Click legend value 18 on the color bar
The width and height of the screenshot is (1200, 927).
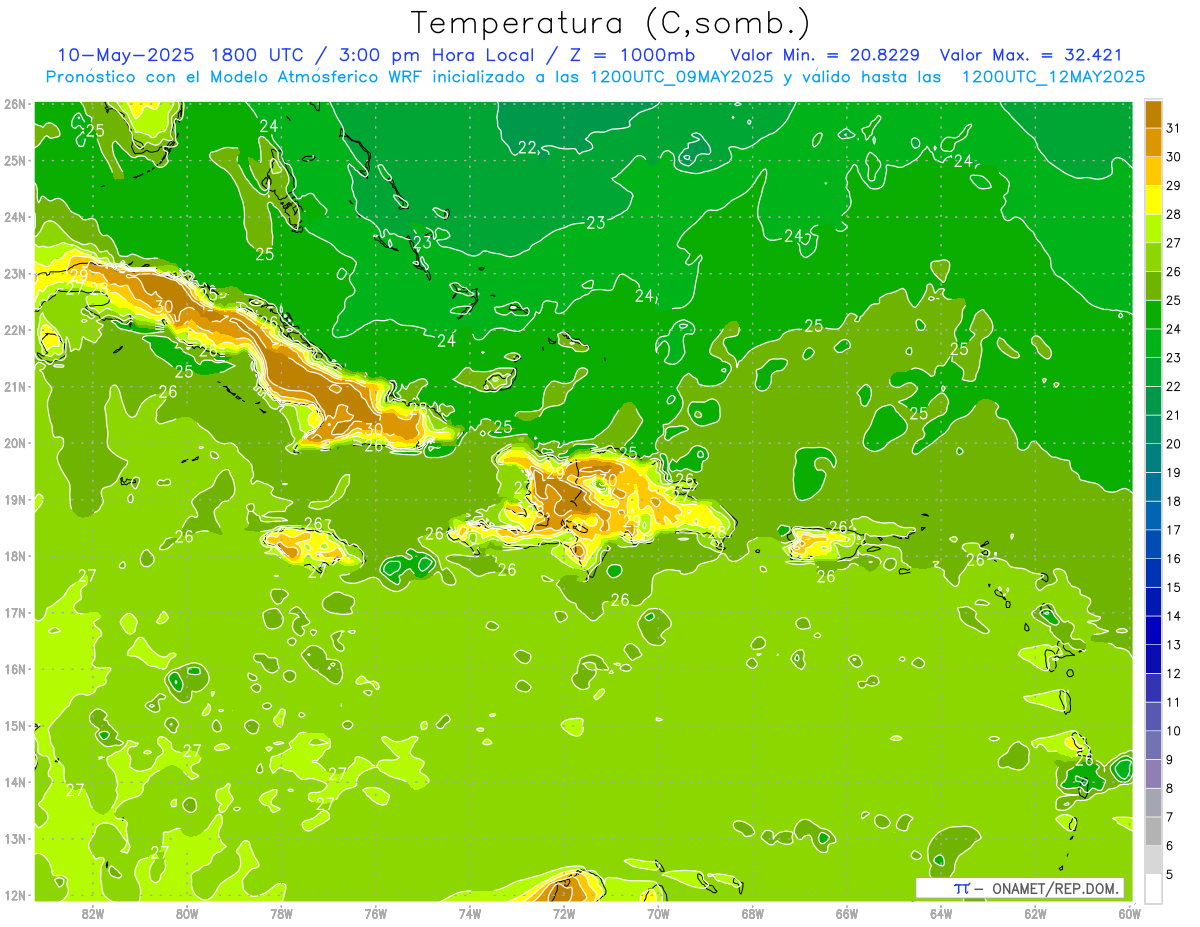tap(1173, 501)
